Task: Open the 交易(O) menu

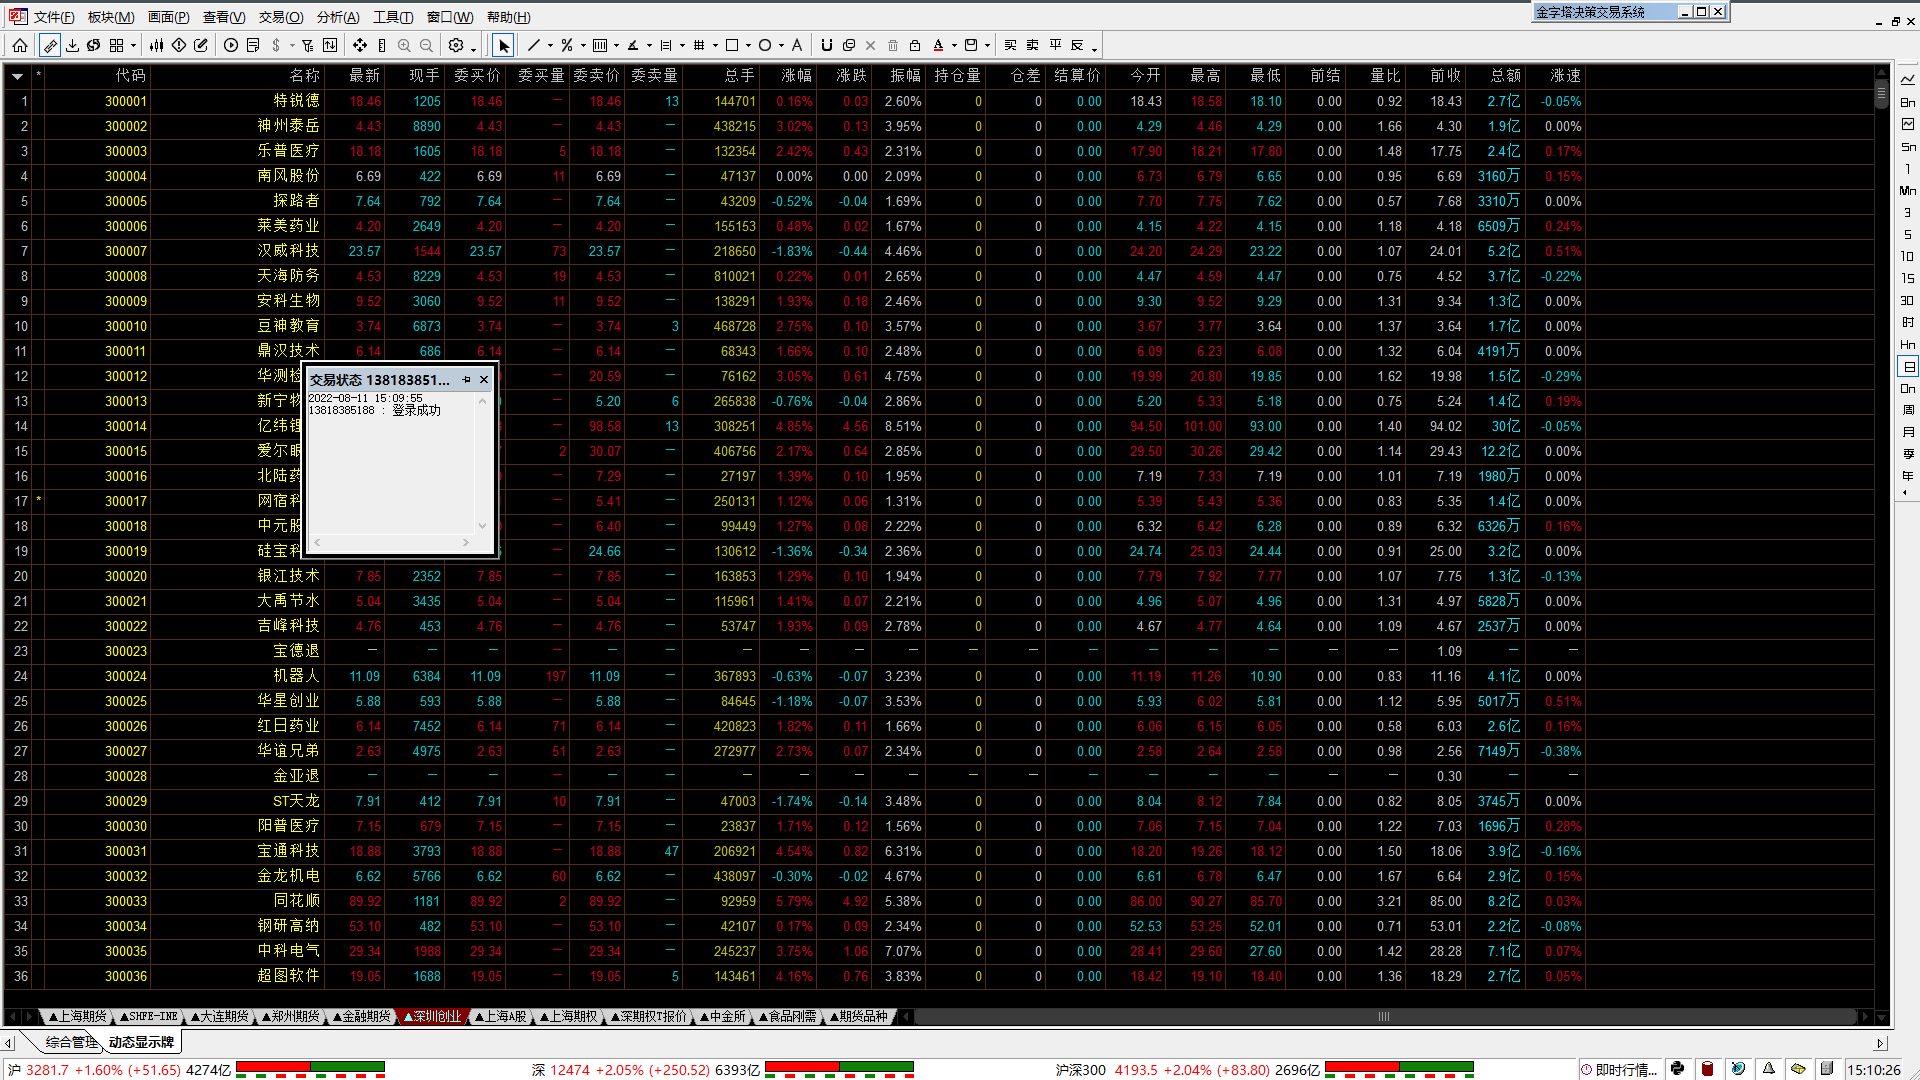Action: click(x=281, y=17)
